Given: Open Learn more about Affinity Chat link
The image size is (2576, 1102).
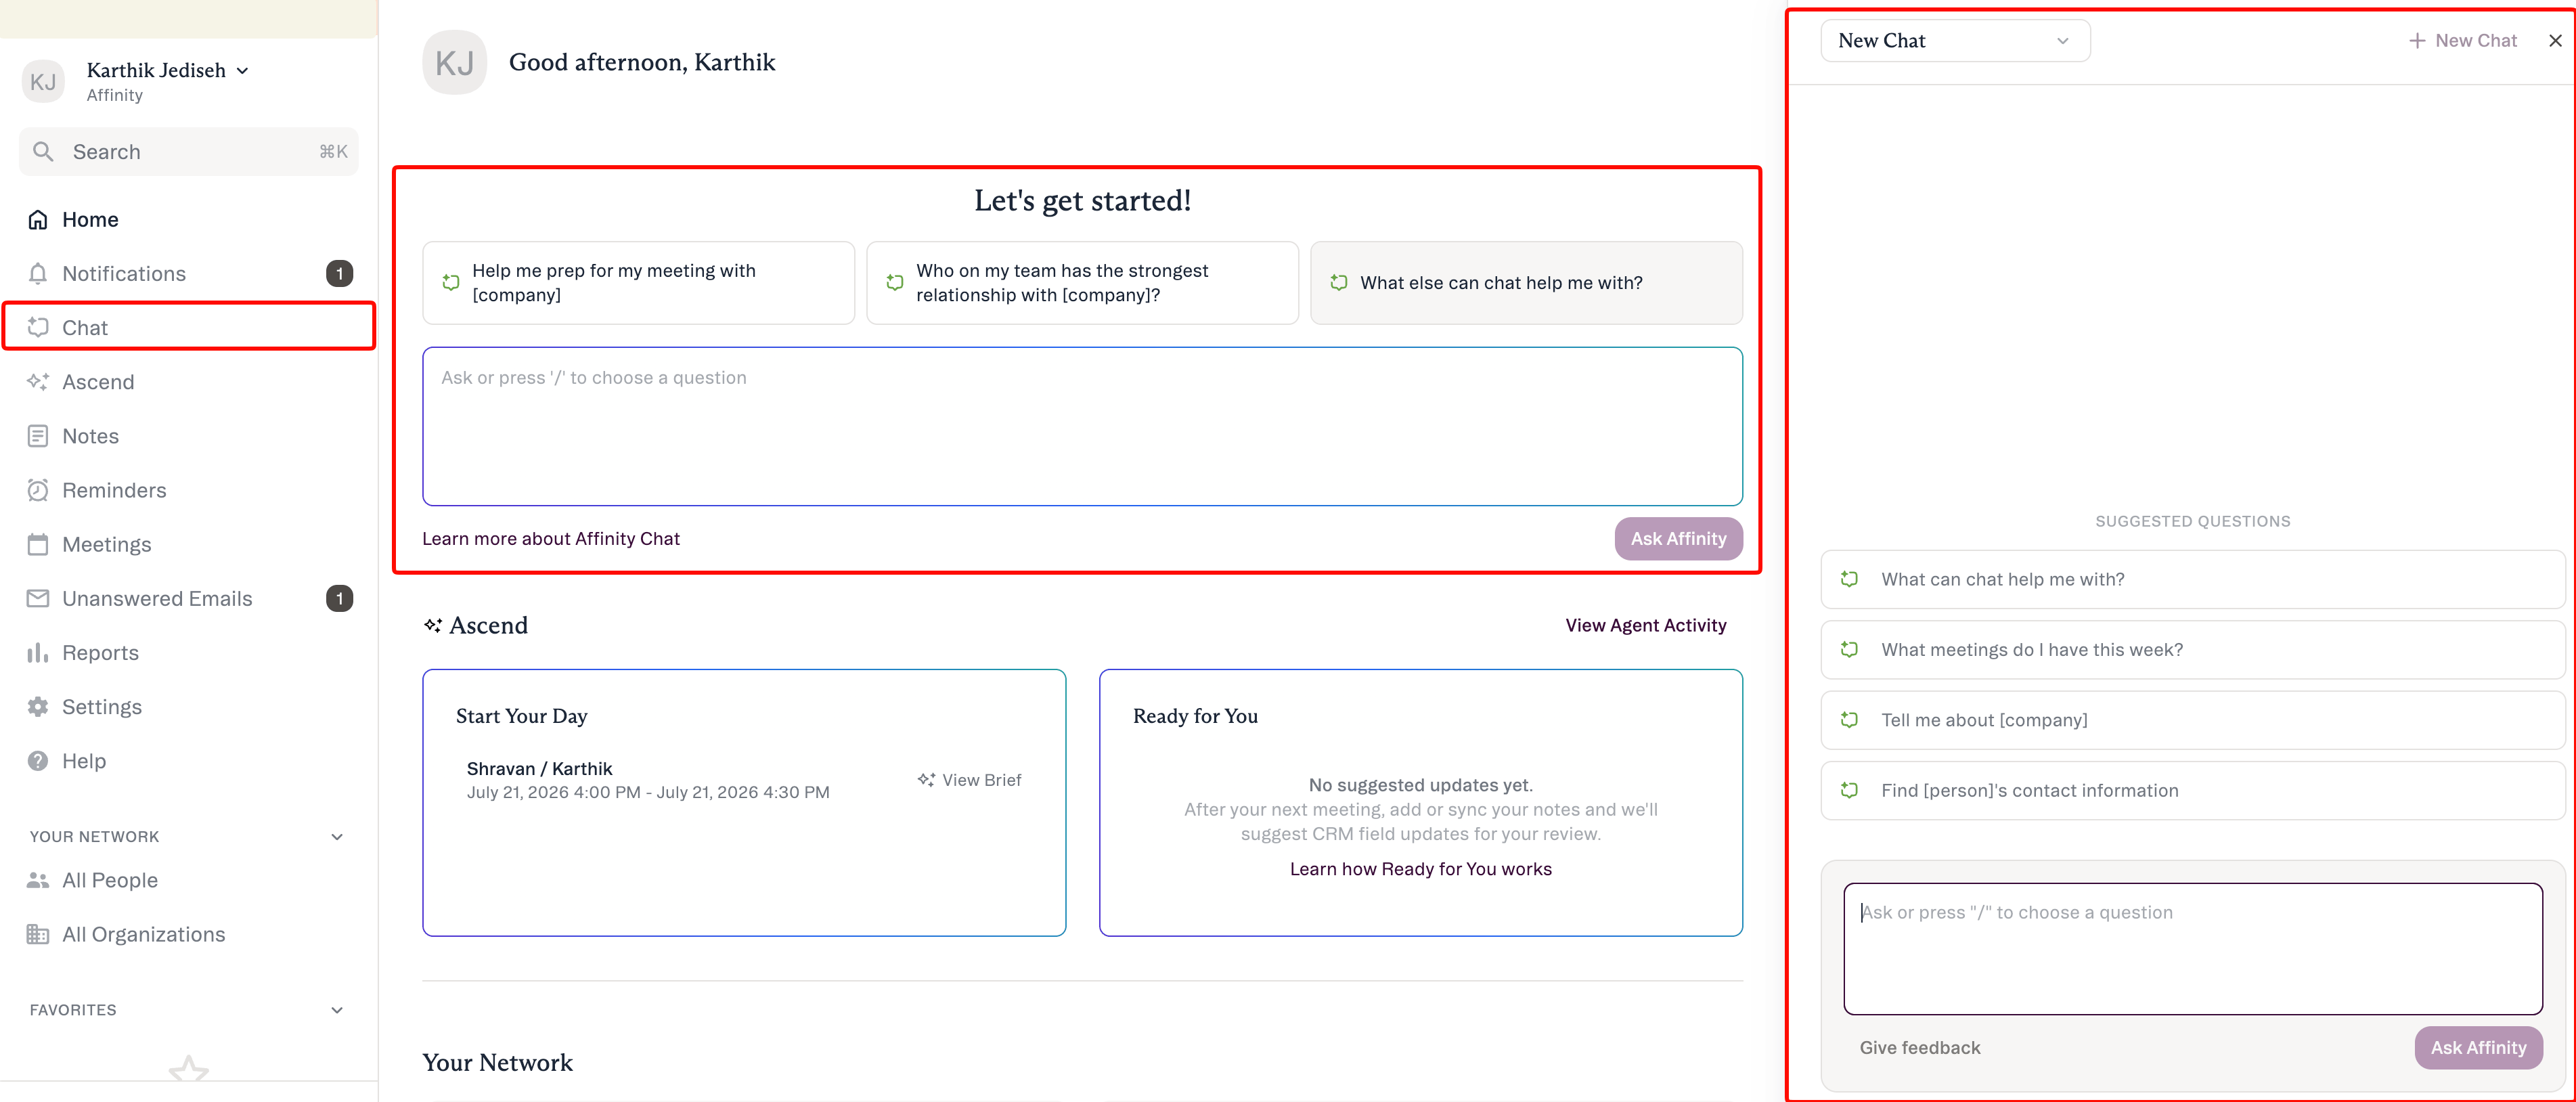Looking at the screenshot, I should pyautogui.click(x=550, y=538).
